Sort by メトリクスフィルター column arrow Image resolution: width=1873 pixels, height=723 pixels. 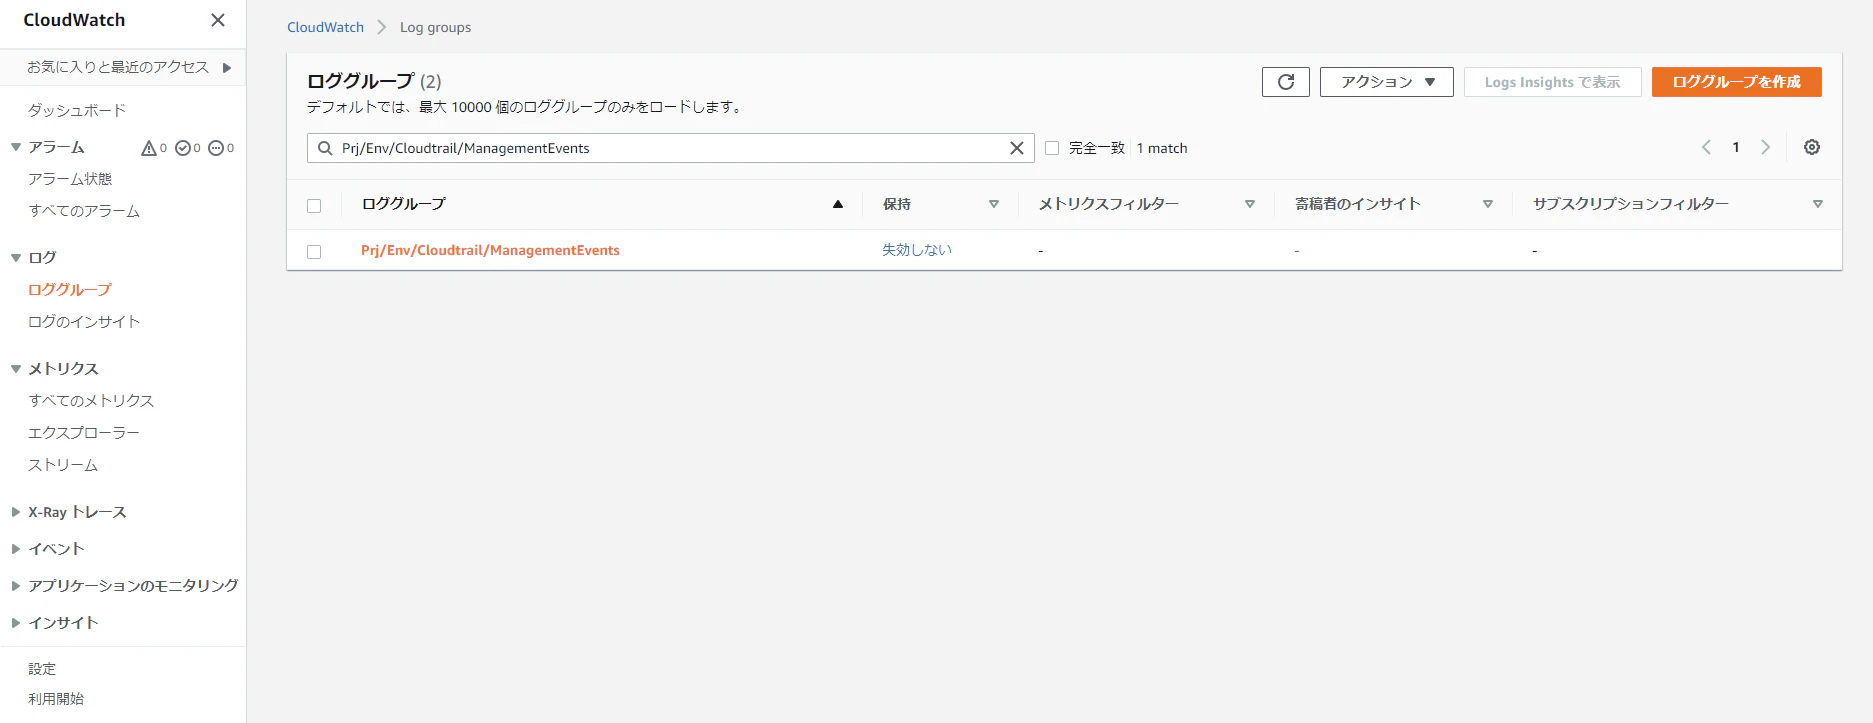1250,204
